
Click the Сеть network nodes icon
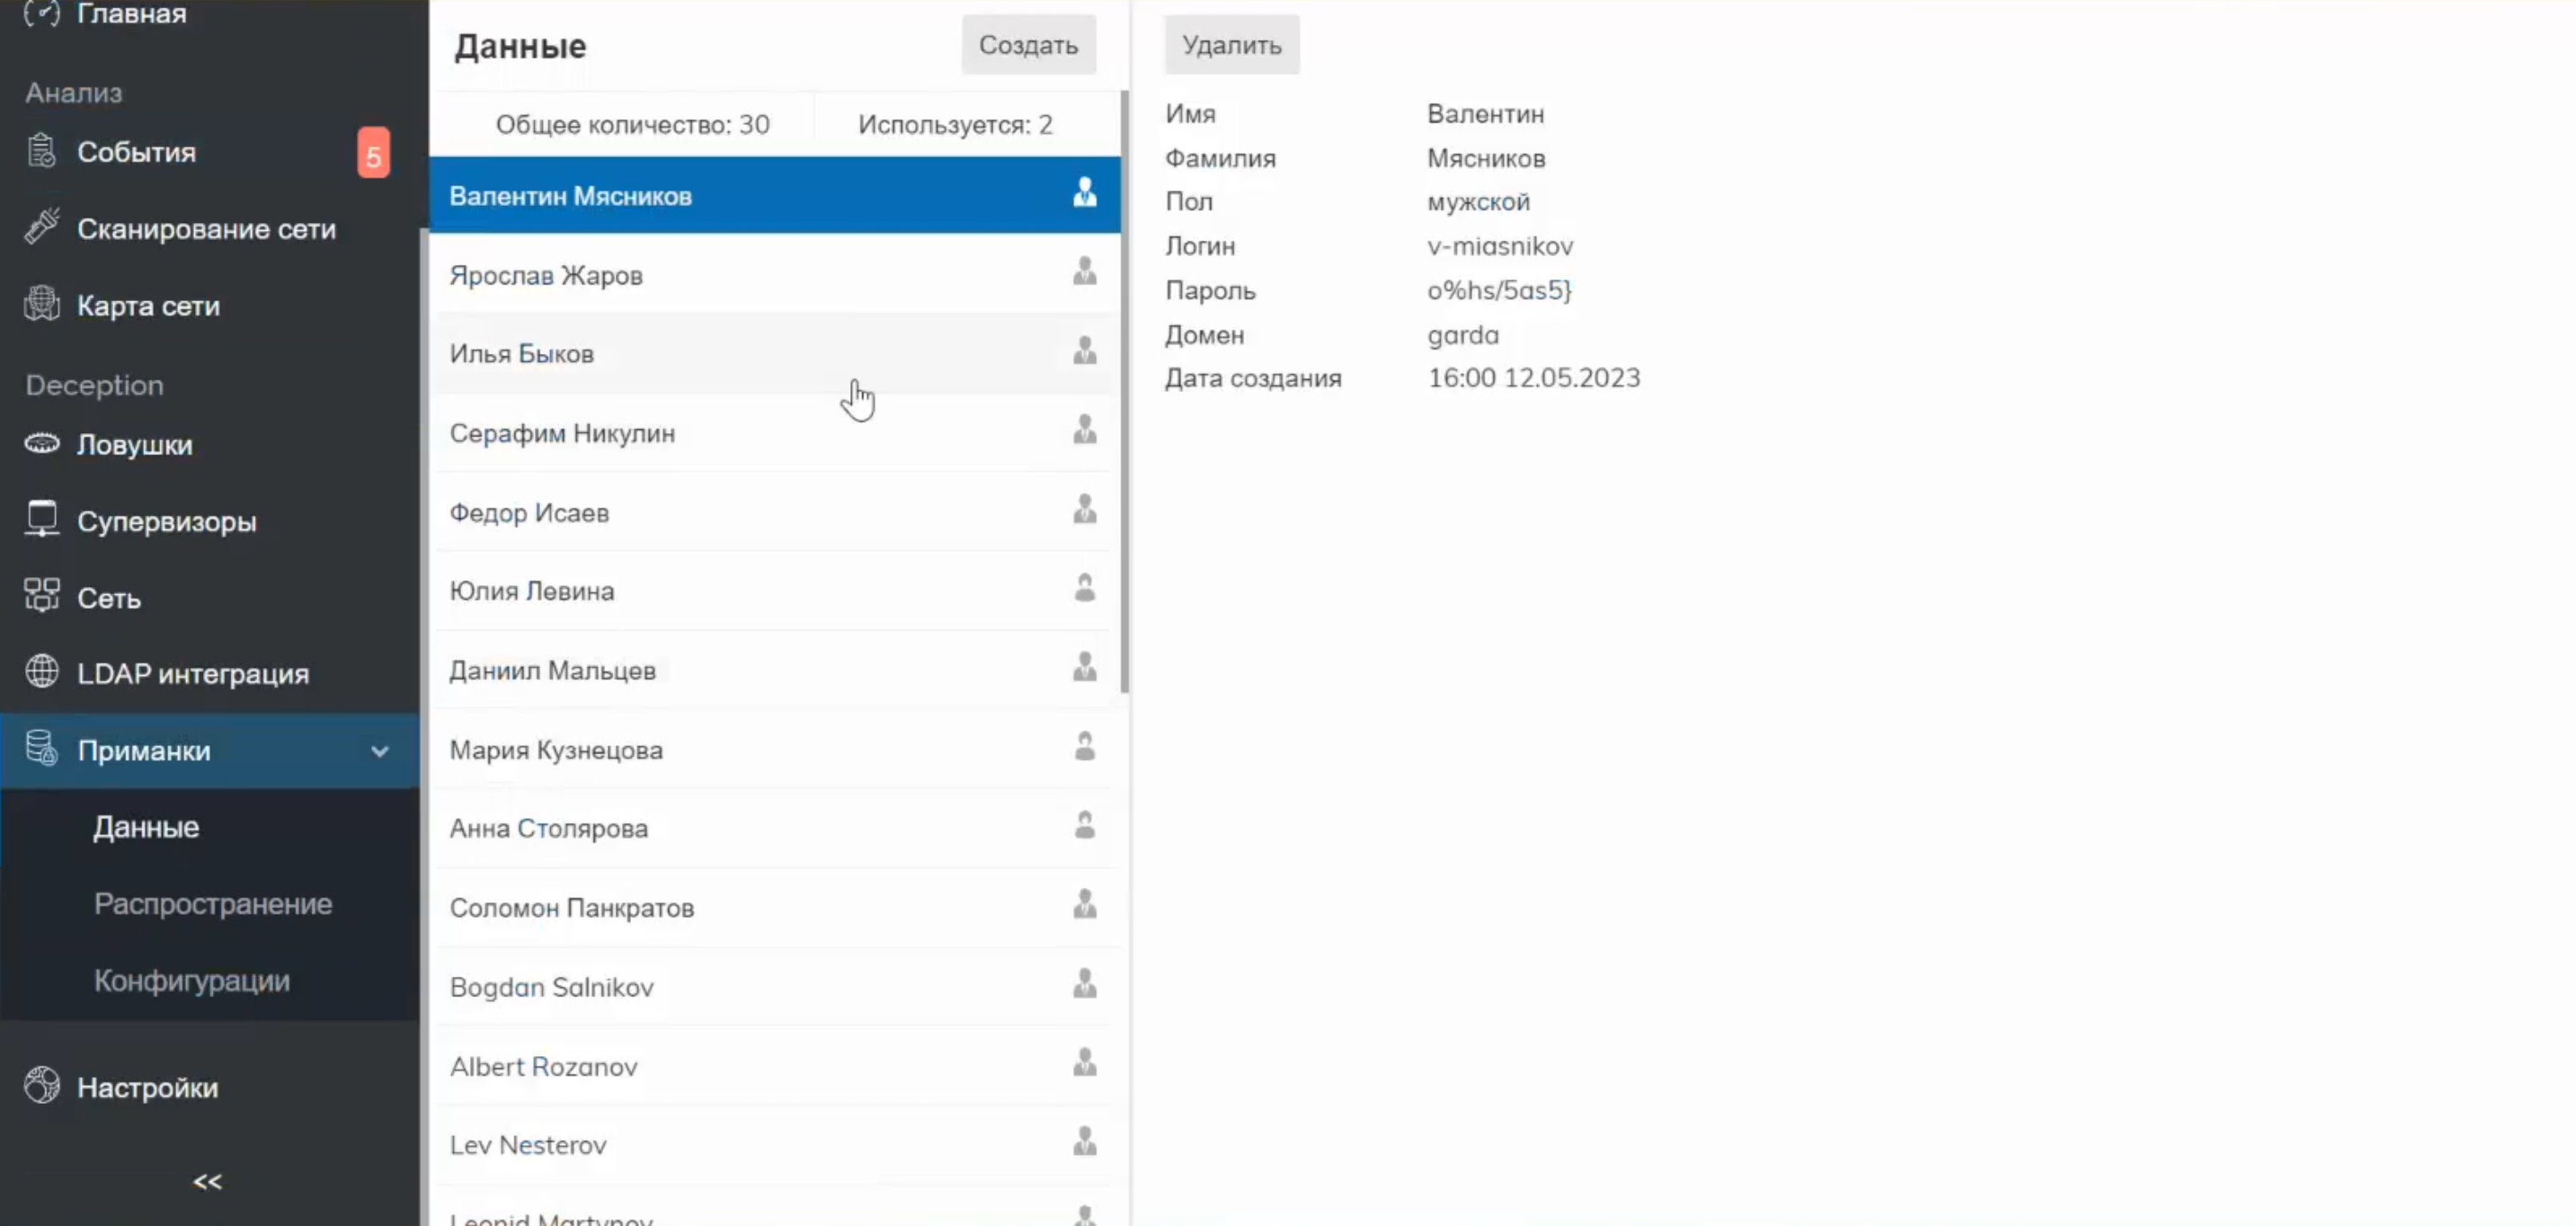(41, 596)
